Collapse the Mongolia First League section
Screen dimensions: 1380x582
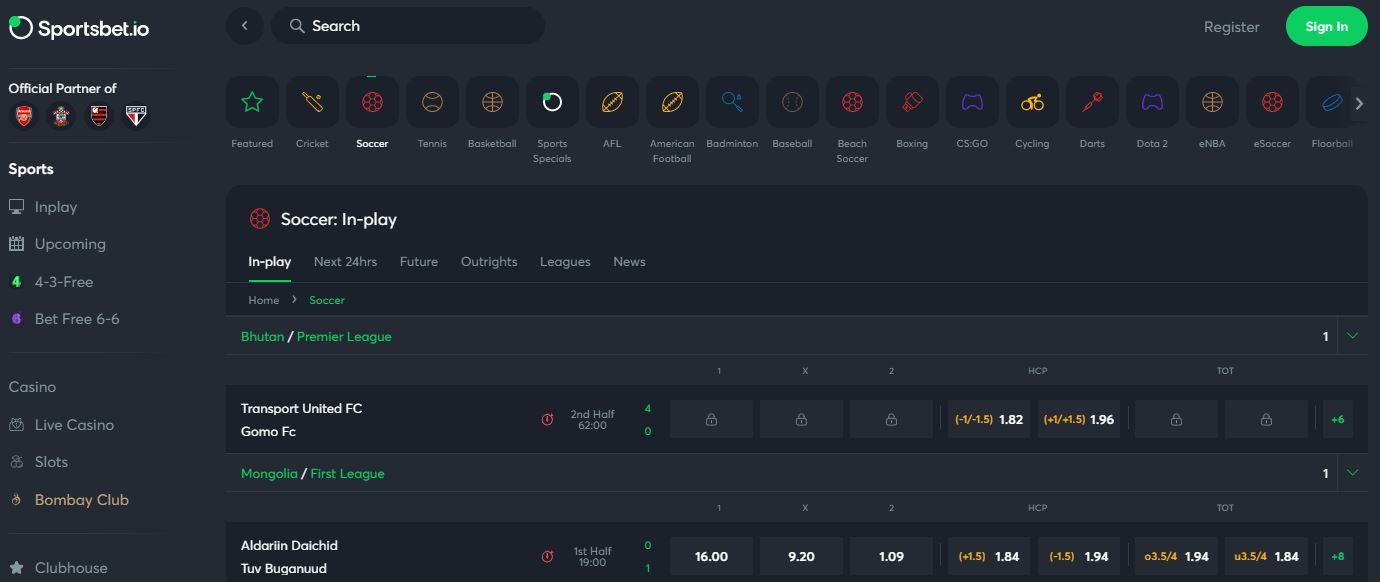point(1353,473)
